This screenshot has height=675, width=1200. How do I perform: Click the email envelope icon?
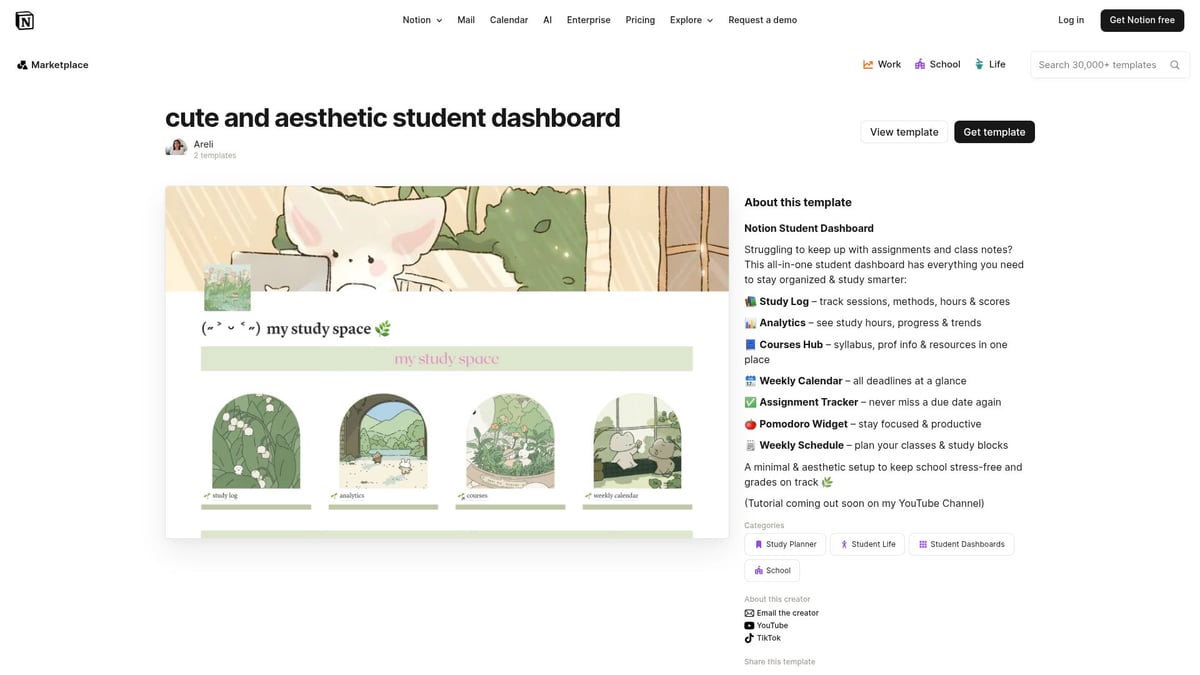(x=749, y=612)
